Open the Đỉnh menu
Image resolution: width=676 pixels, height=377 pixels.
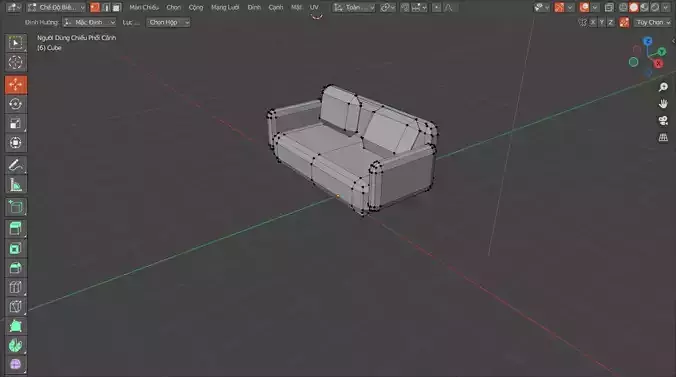(x=254, y=7)
